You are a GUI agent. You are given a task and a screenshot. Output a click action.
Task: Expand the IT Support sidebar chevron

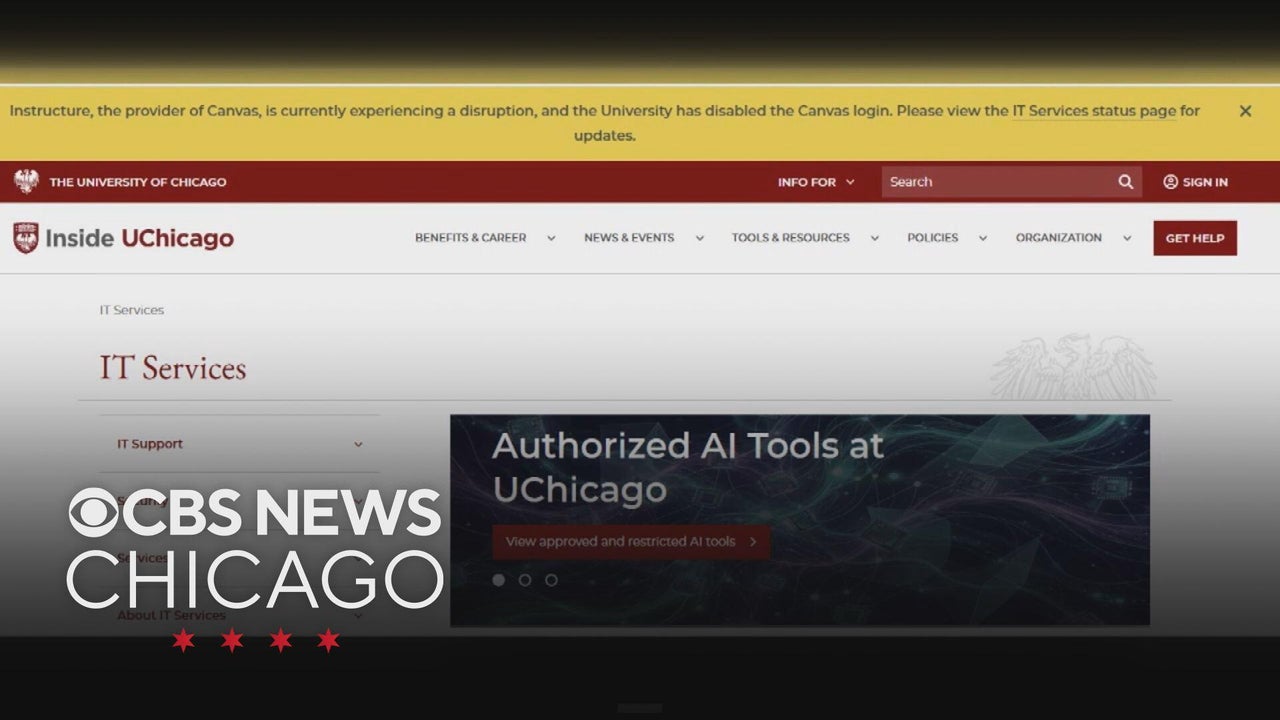coord(358,444)
